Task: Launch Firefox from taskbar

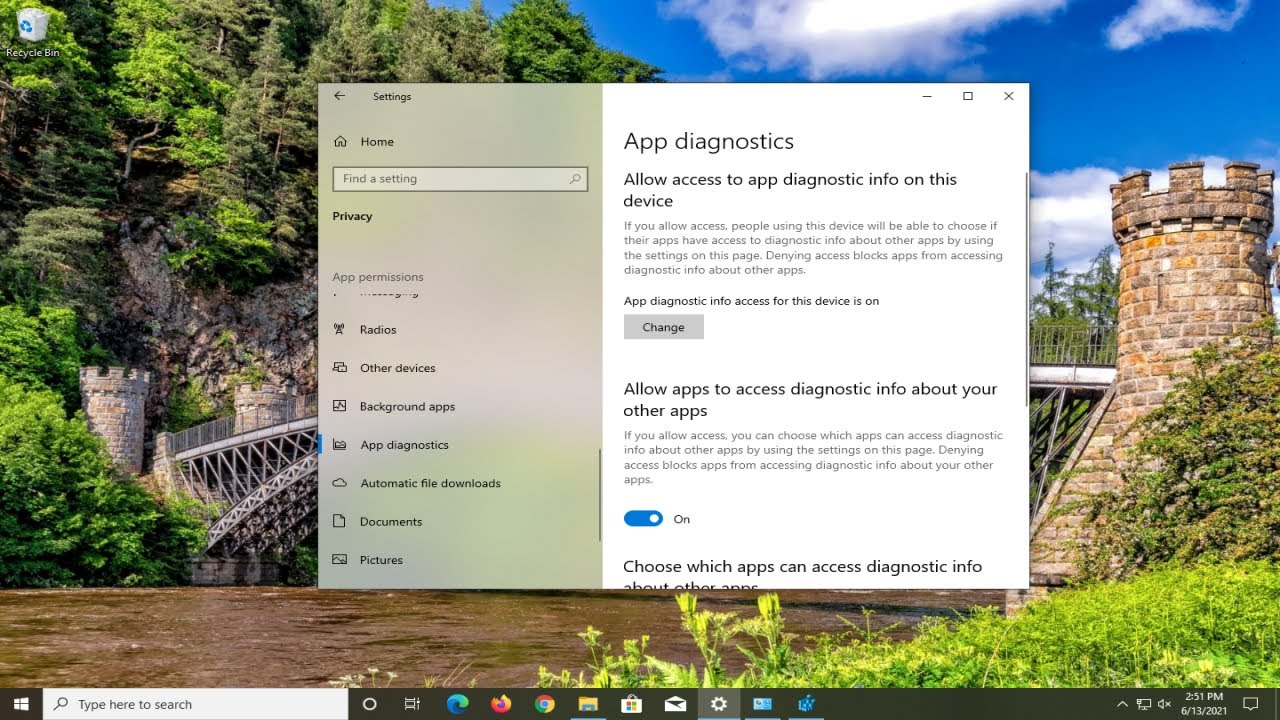Action: click(x=501, y=704)
